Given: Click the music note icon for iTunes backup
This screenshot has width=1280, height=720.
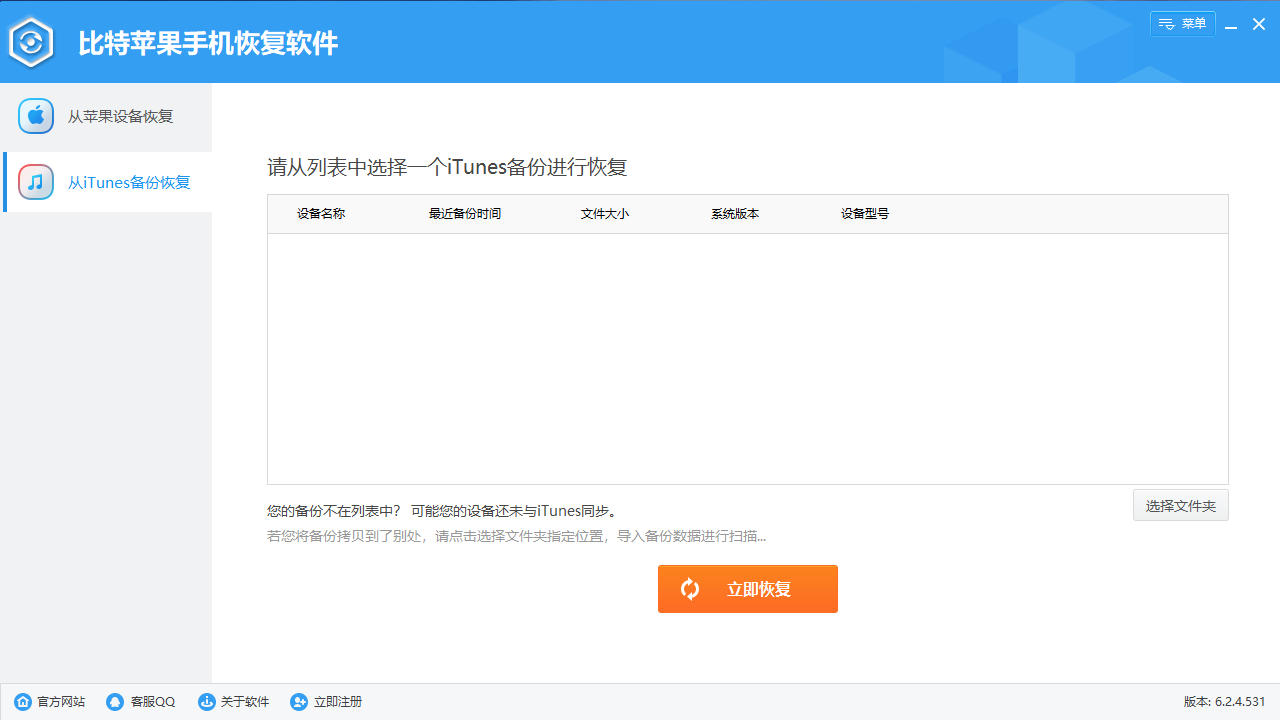Looking at the screenshot, I should pyautogui.click(x=36, y=182).
